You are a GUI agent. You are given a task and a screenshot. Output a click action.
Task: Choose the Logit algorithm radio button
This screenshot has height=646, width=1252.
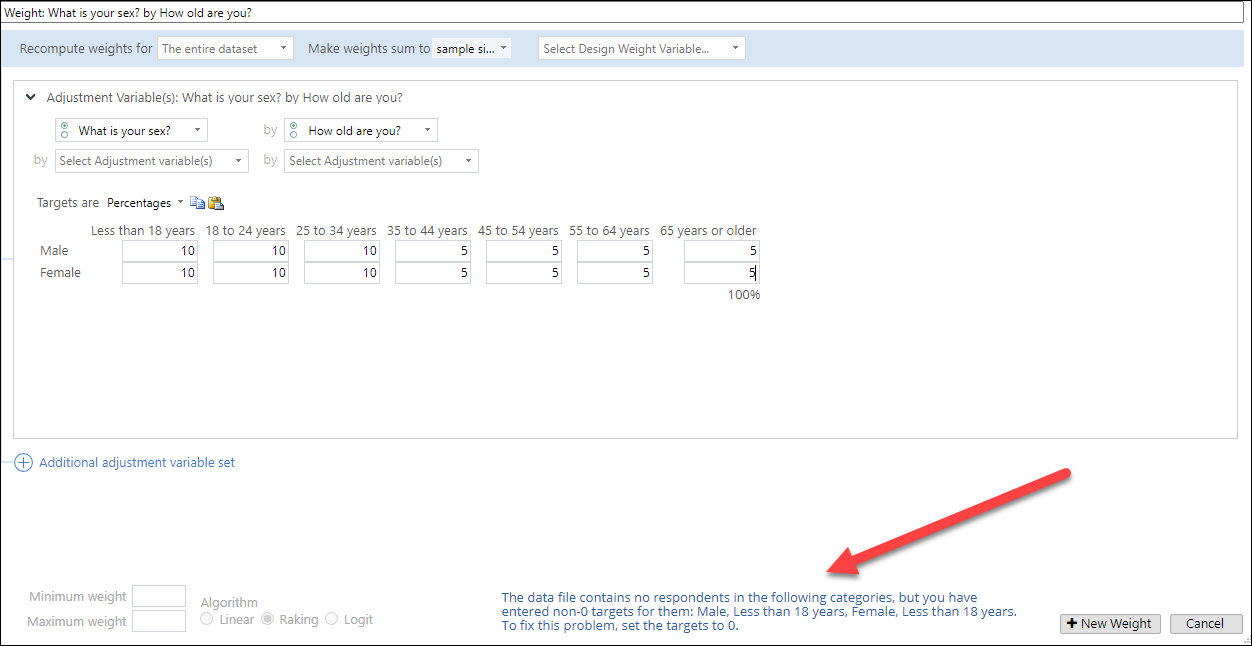tap(332, 619)
